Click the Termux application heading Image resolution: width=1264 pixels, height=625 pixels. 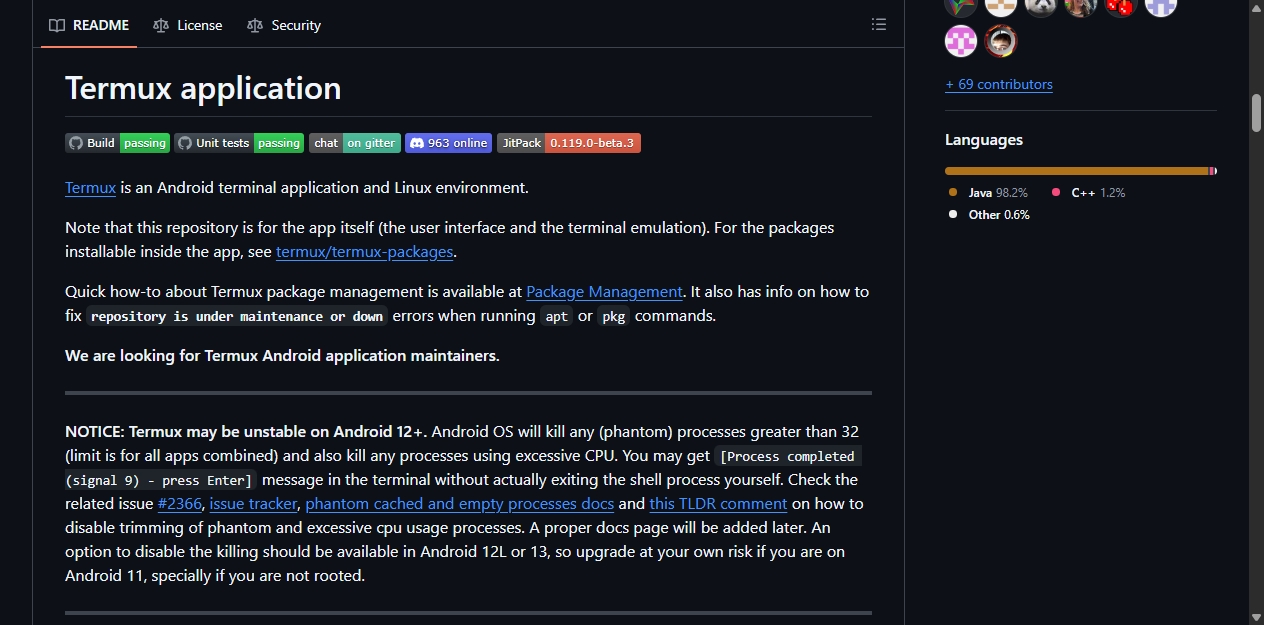tap(203, 88)
